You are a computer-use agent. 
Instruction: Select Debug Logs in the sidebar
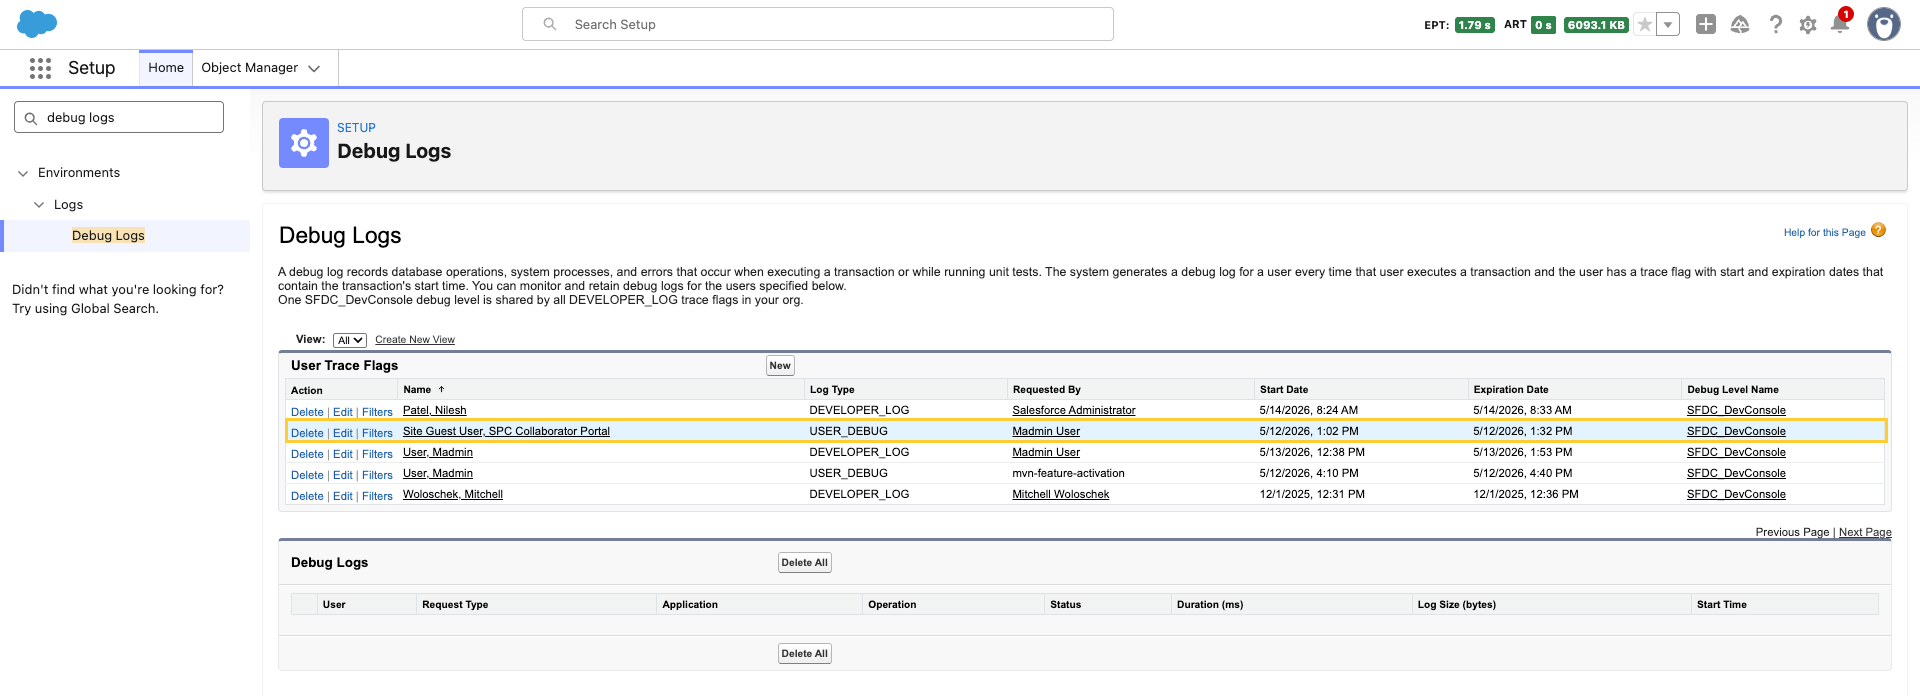click(108, 236)
